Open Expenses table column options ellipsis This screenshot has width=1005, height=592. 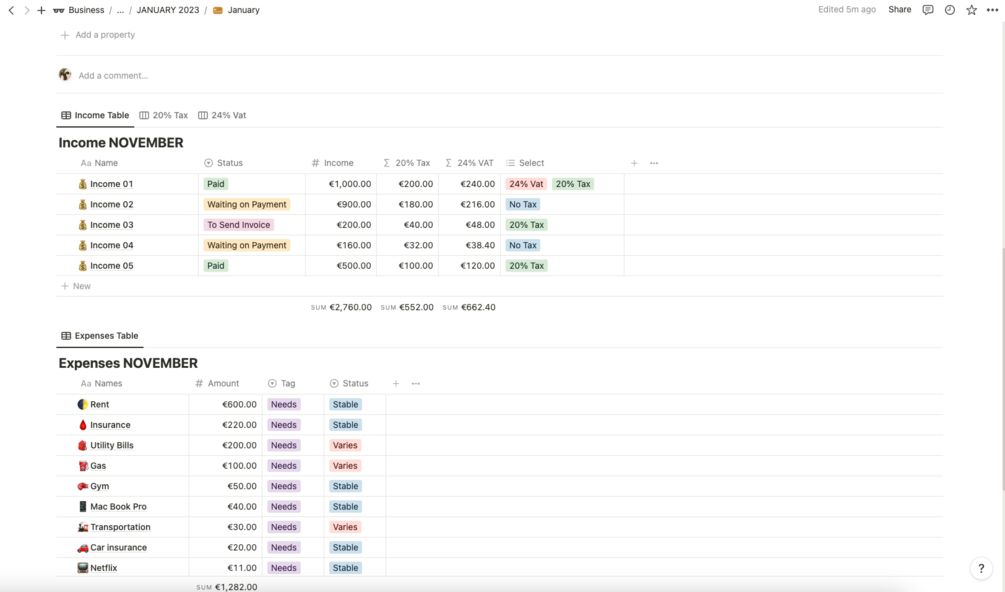[x=416, y=384]
